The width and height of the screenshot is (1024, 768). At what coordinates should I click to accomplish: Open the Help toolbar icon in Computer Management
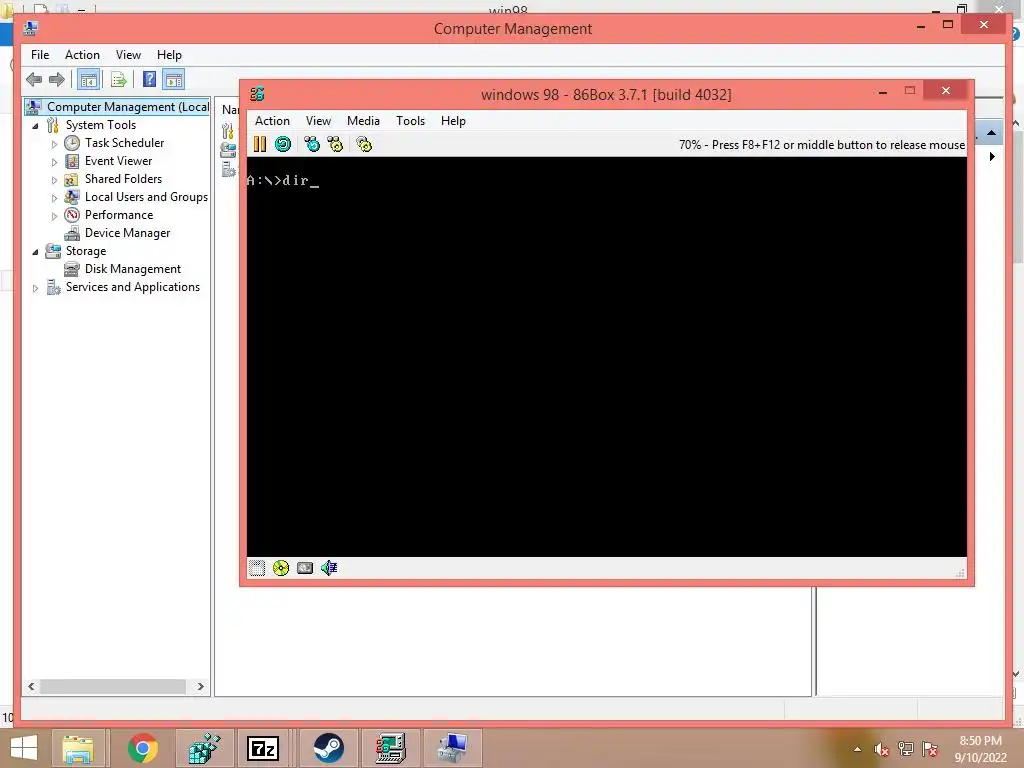point(150,79)
